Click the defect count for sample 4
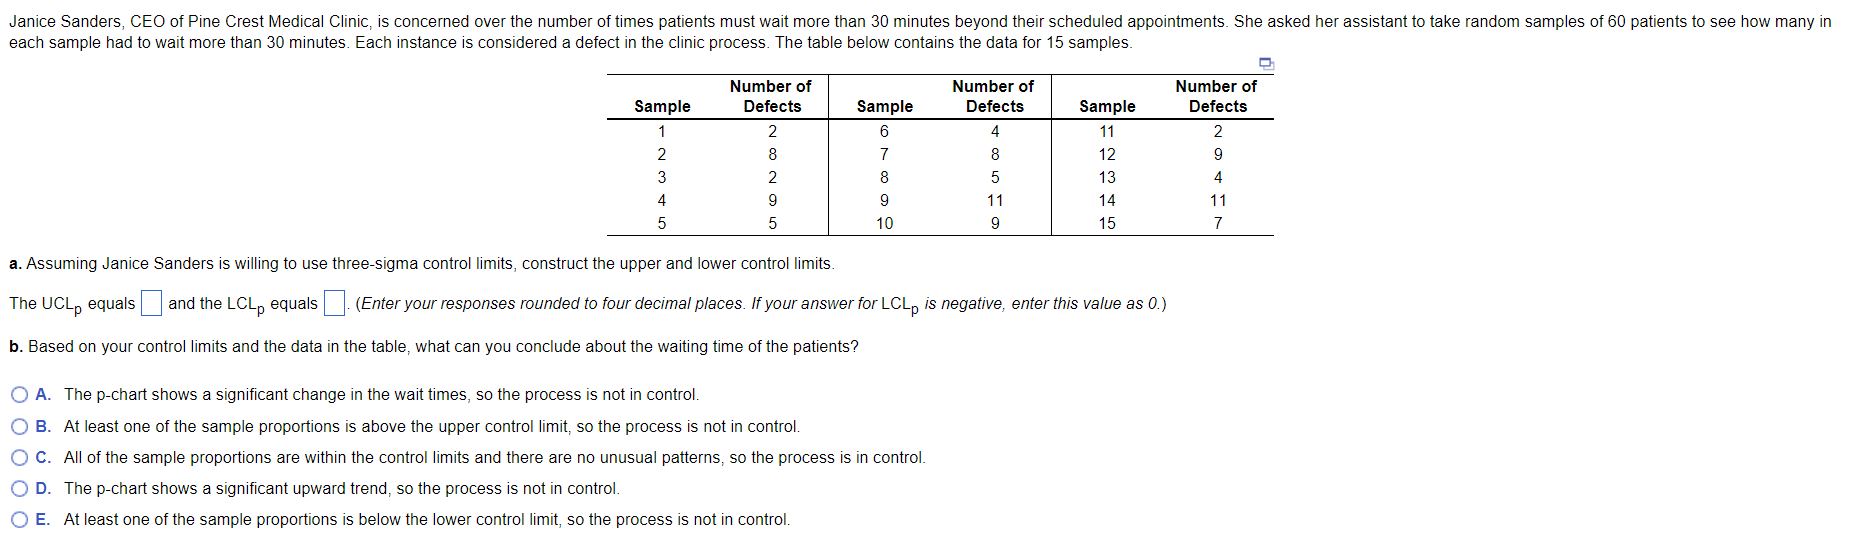This screenshot has height=559, width=1867. click(x=772, y=201)
